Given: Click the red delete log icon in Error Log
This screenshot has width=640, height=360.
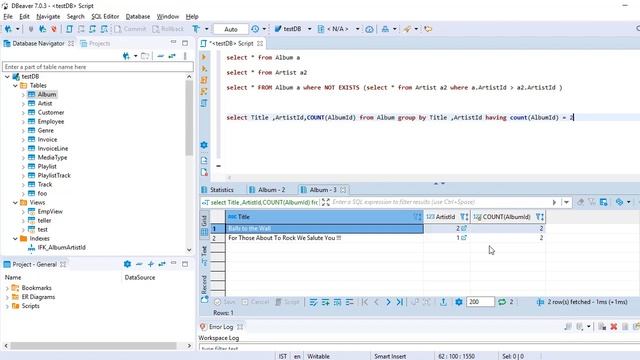Looking at the screenshot, I should [x=613, y=327].
